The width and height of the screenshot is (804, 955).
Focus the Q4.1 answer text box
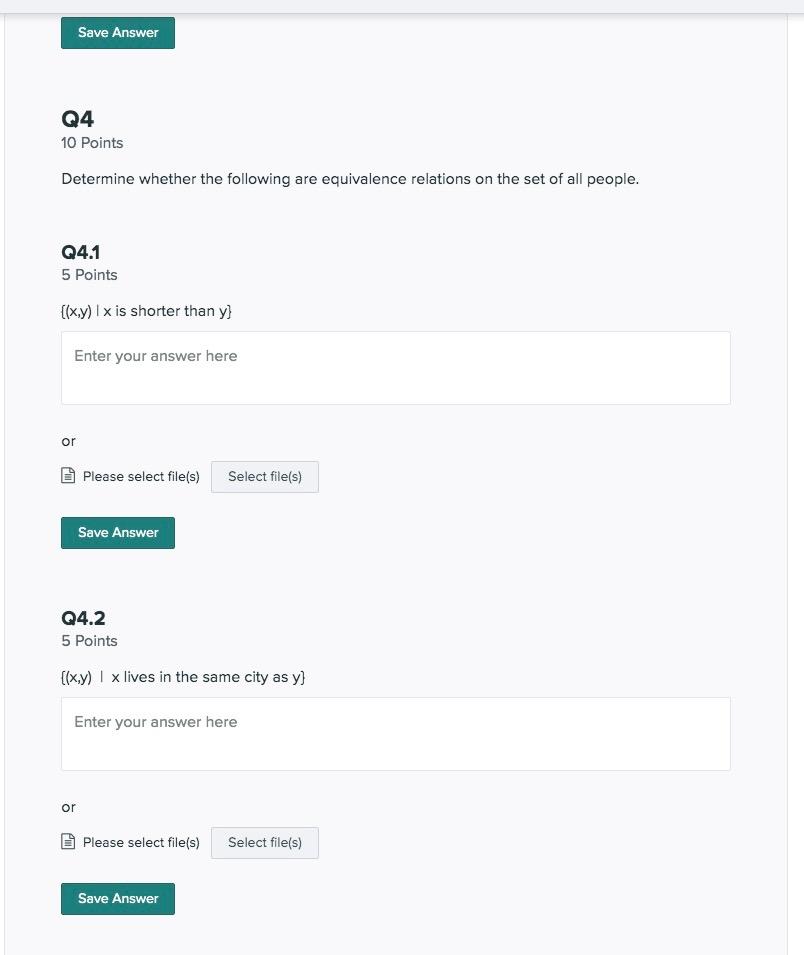[395, 368]
